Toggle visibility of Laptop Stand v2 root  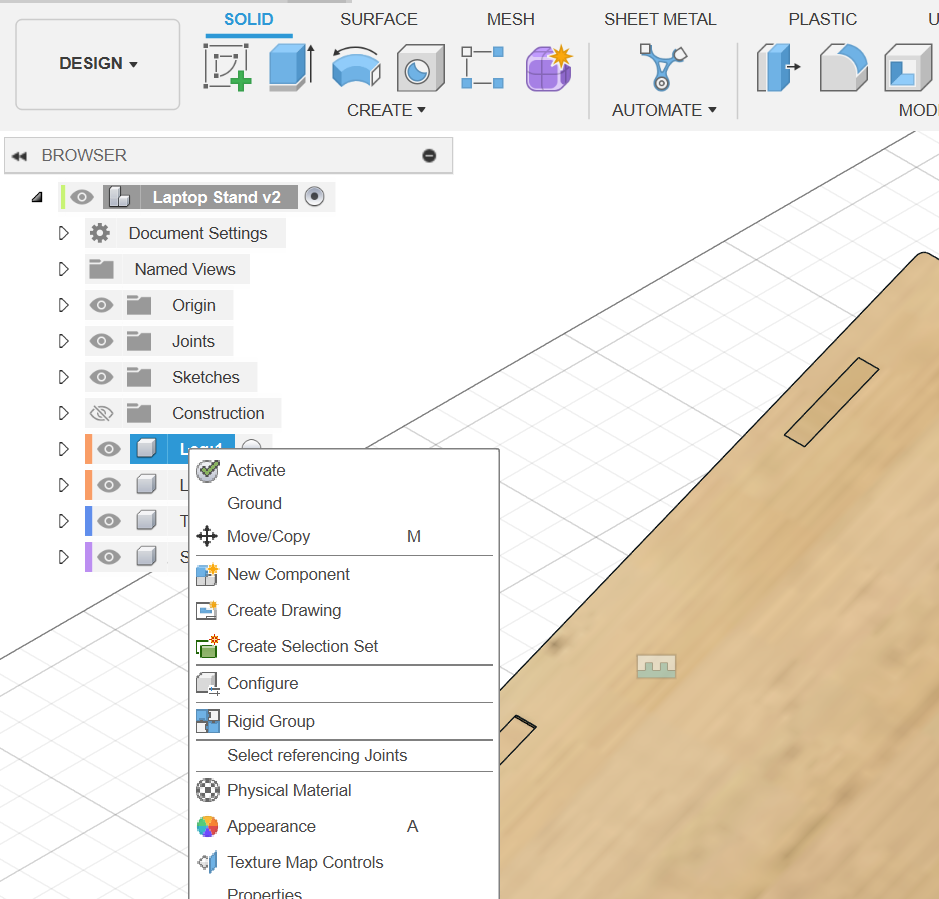[x=82, y=197]
